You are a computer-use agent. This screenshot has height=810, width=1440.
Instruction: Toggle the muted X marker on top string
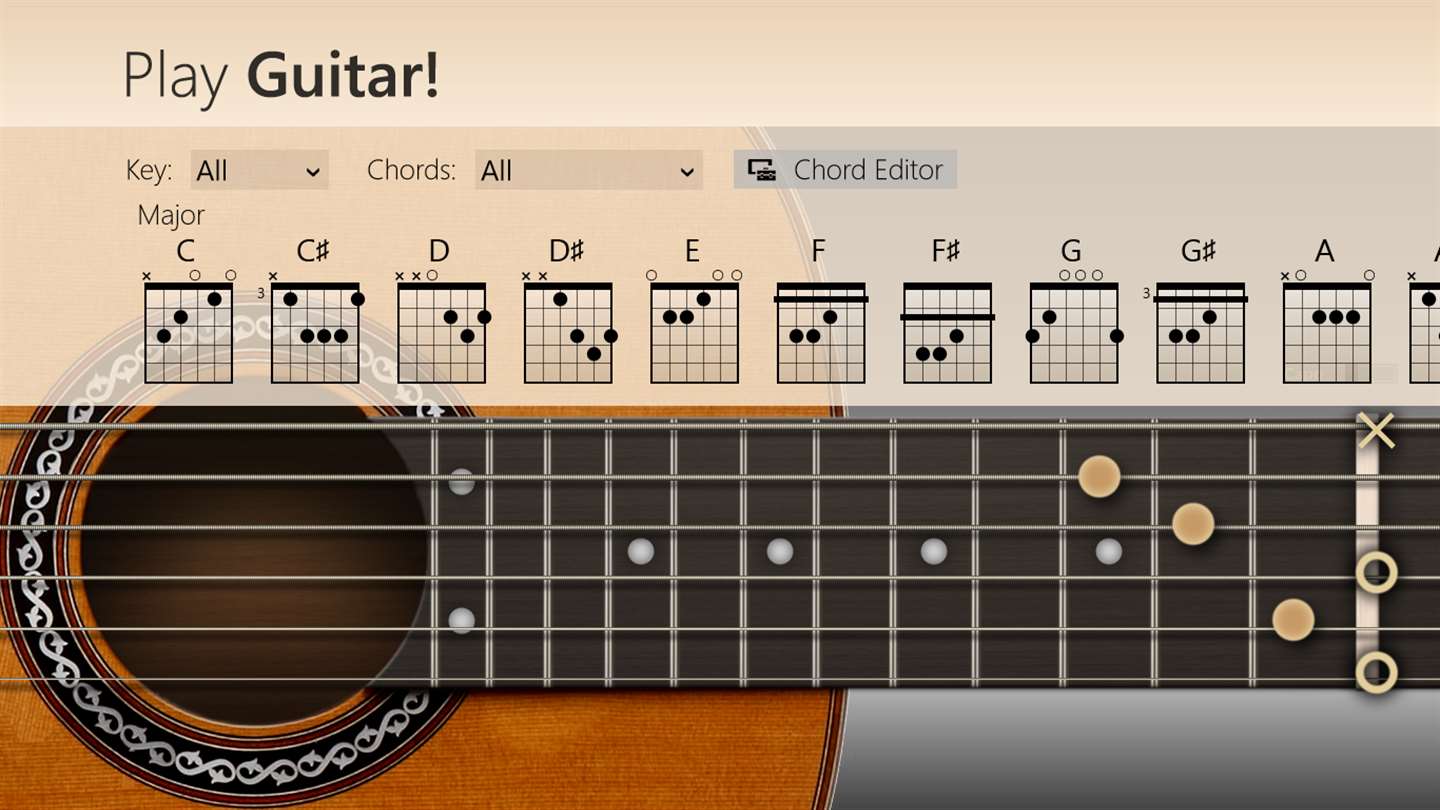(x=1377, y=431)
